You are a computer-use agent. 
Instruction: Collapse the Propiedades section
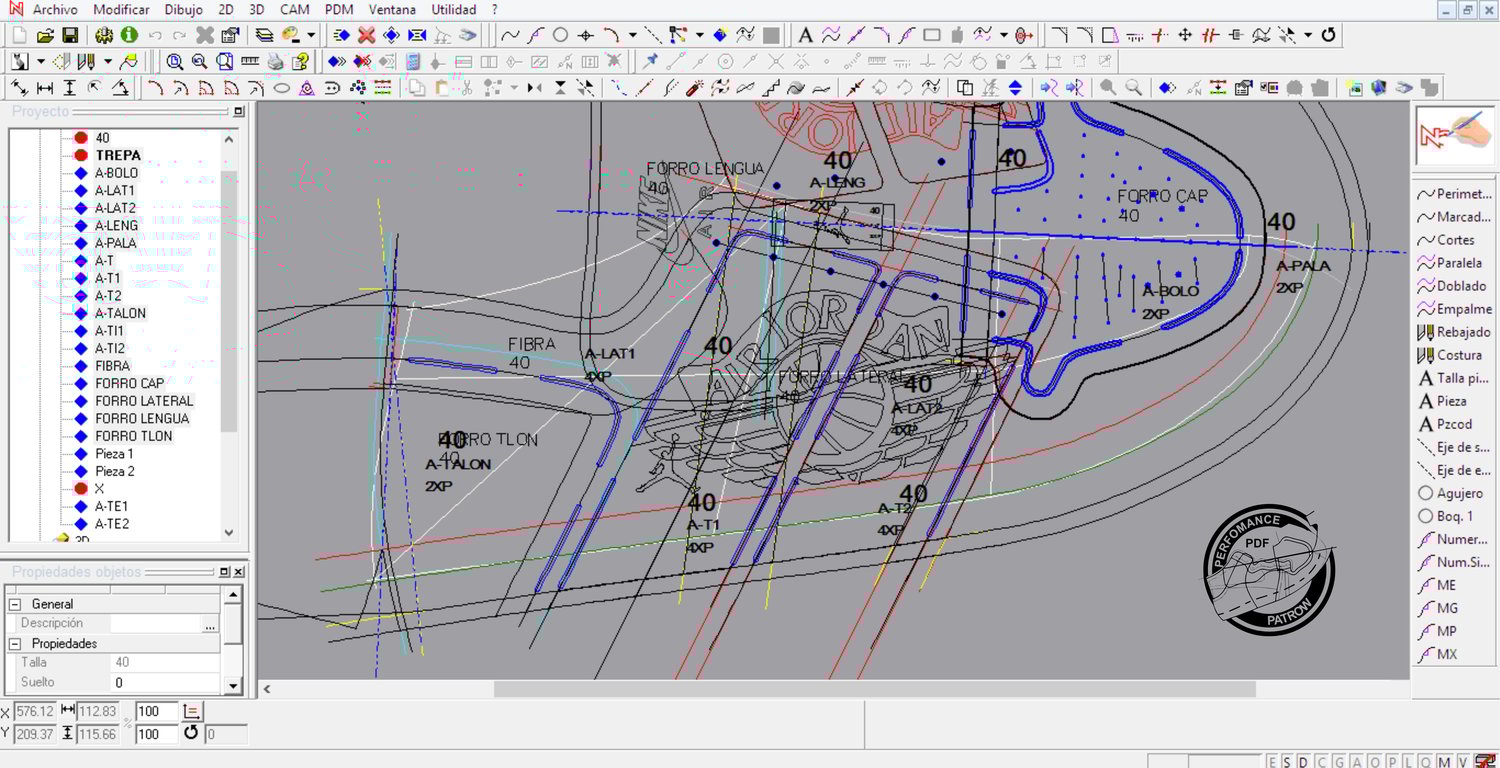coord(15,644)
